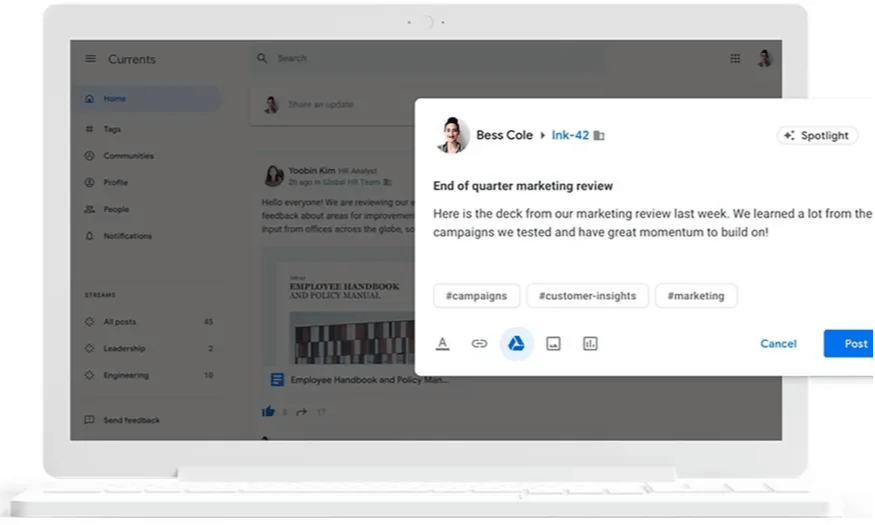This screenshot has height=525, width=875.
Task: Share Yoobin Kim's post with arrow icon
Action: [301, 412]
